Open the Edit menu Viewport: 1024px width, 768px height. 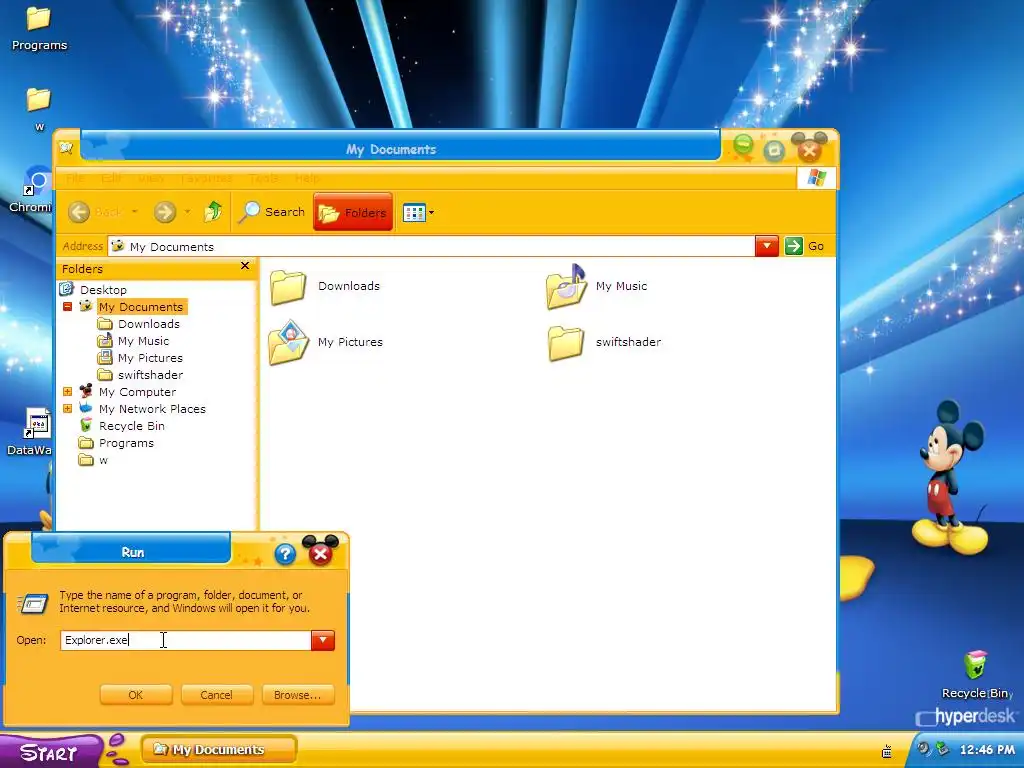(111, 178)
